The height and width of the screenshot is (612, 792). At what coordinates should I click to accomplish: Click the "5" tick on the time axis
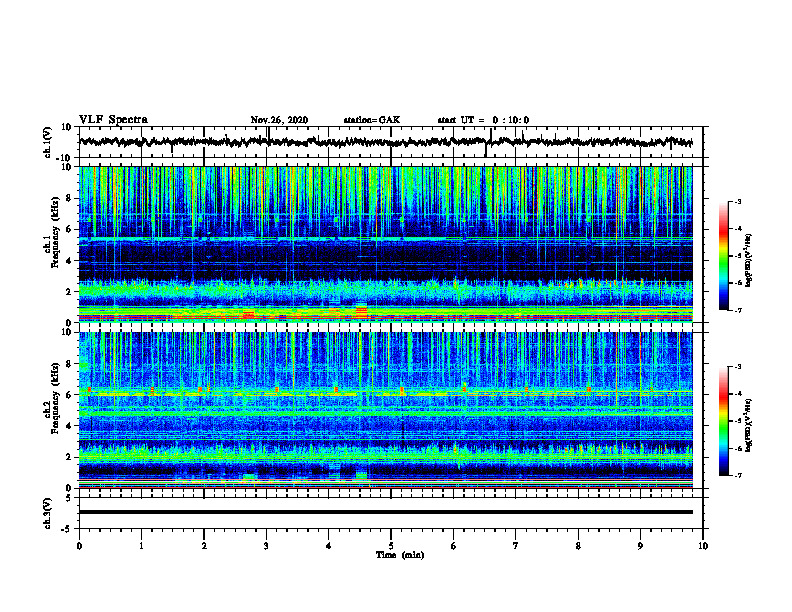tap(391, 546)
